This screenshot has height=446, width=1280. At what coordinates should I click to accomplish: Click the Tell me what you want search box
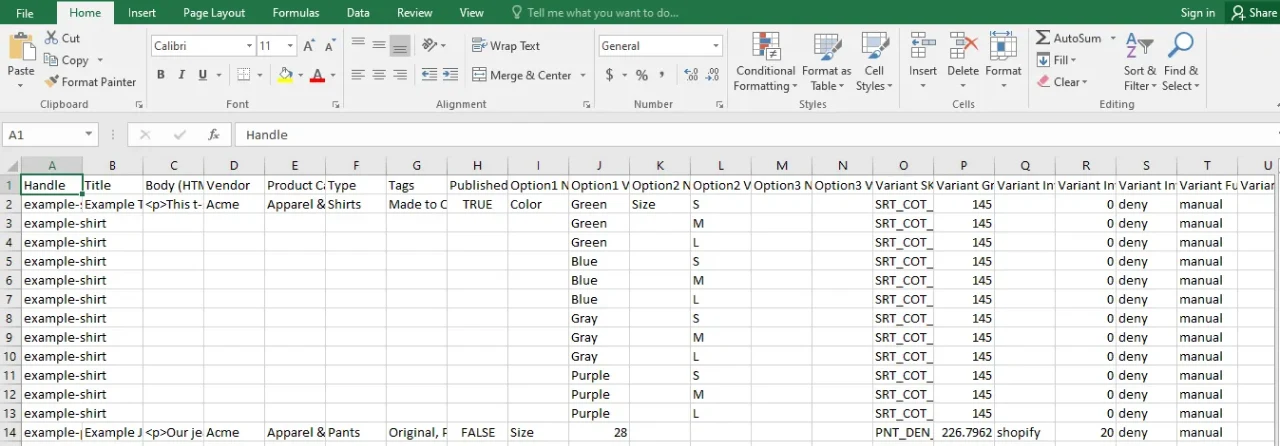tap(595, 13)
